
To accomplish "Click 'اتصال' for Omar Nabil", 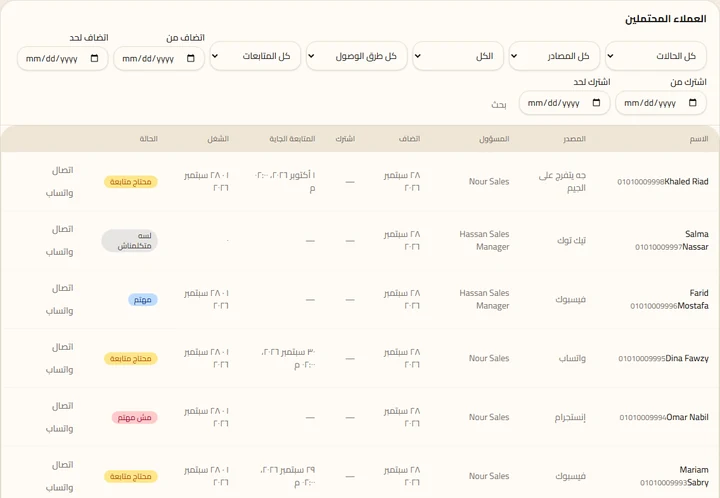I will click(62, 406).
